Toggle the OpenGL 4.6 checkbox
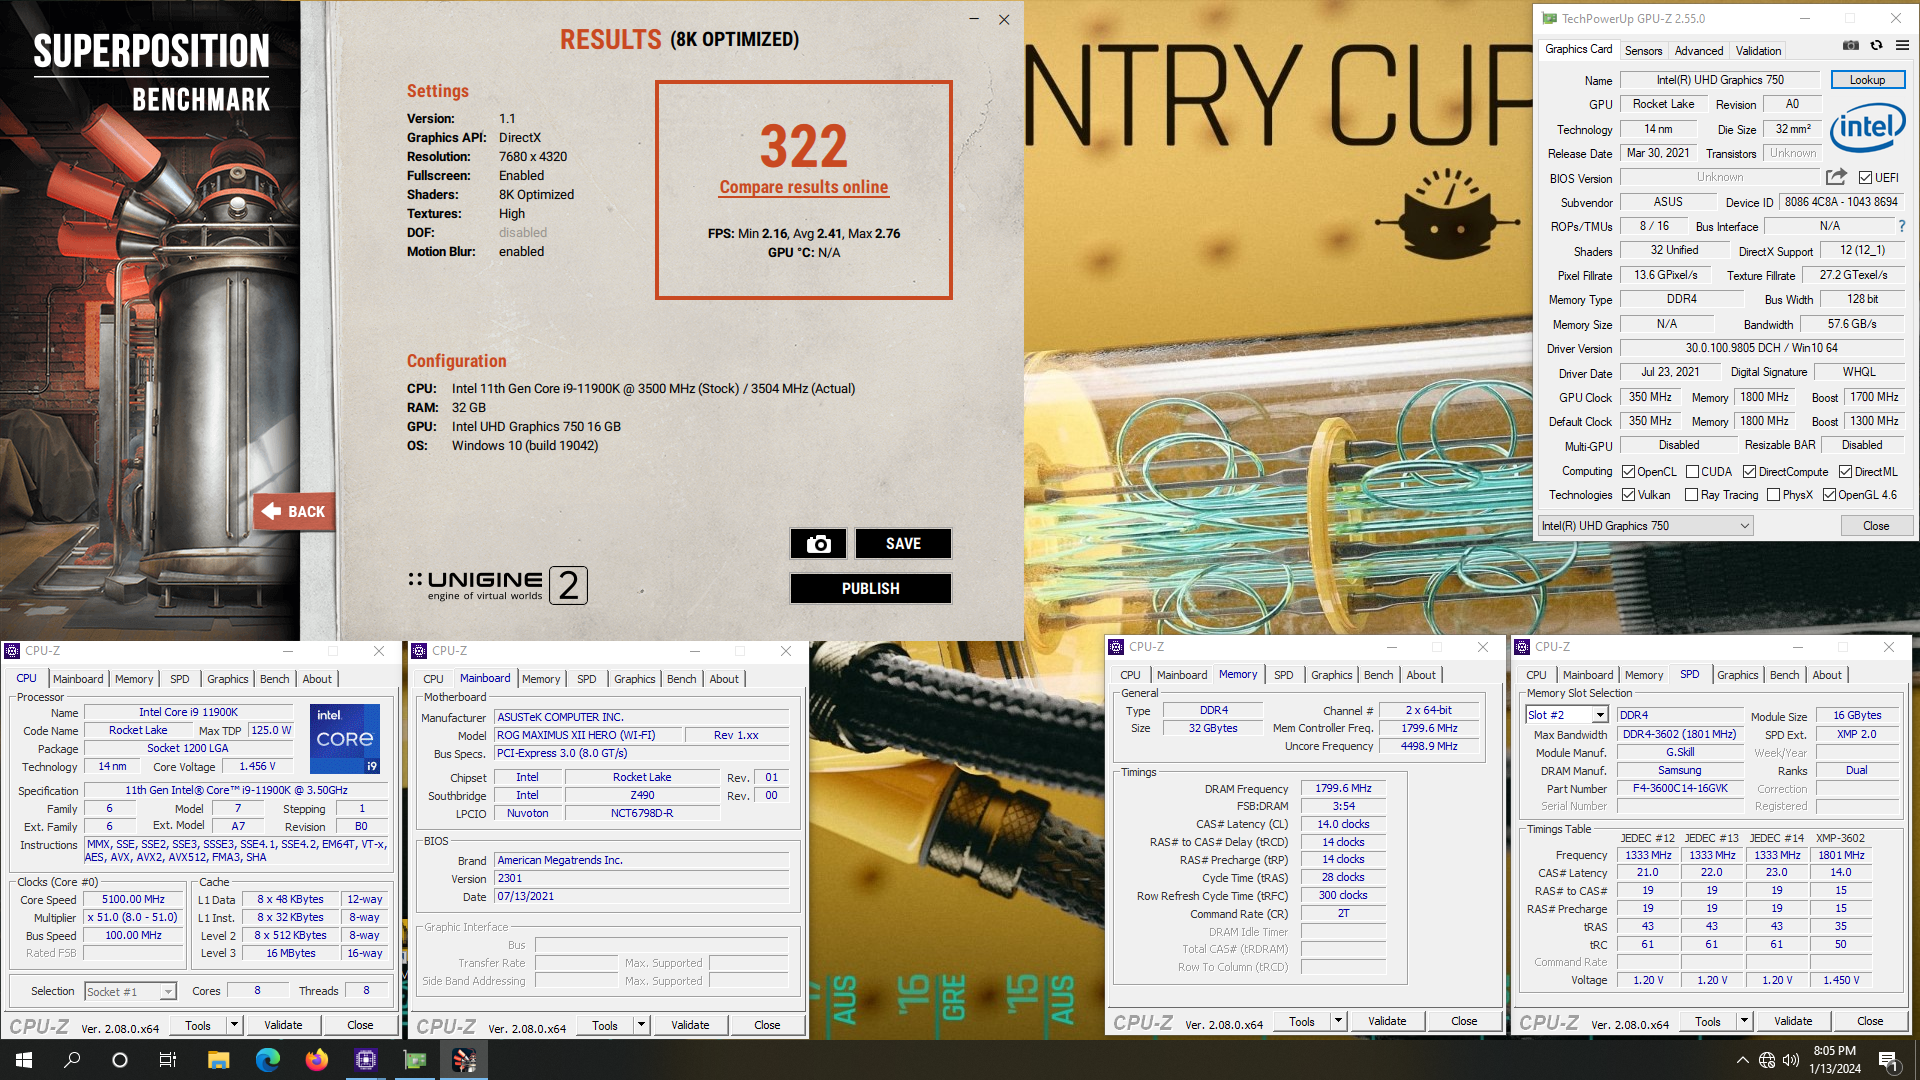Viewport: 1920px width, 1080px height. point(1829,495)
